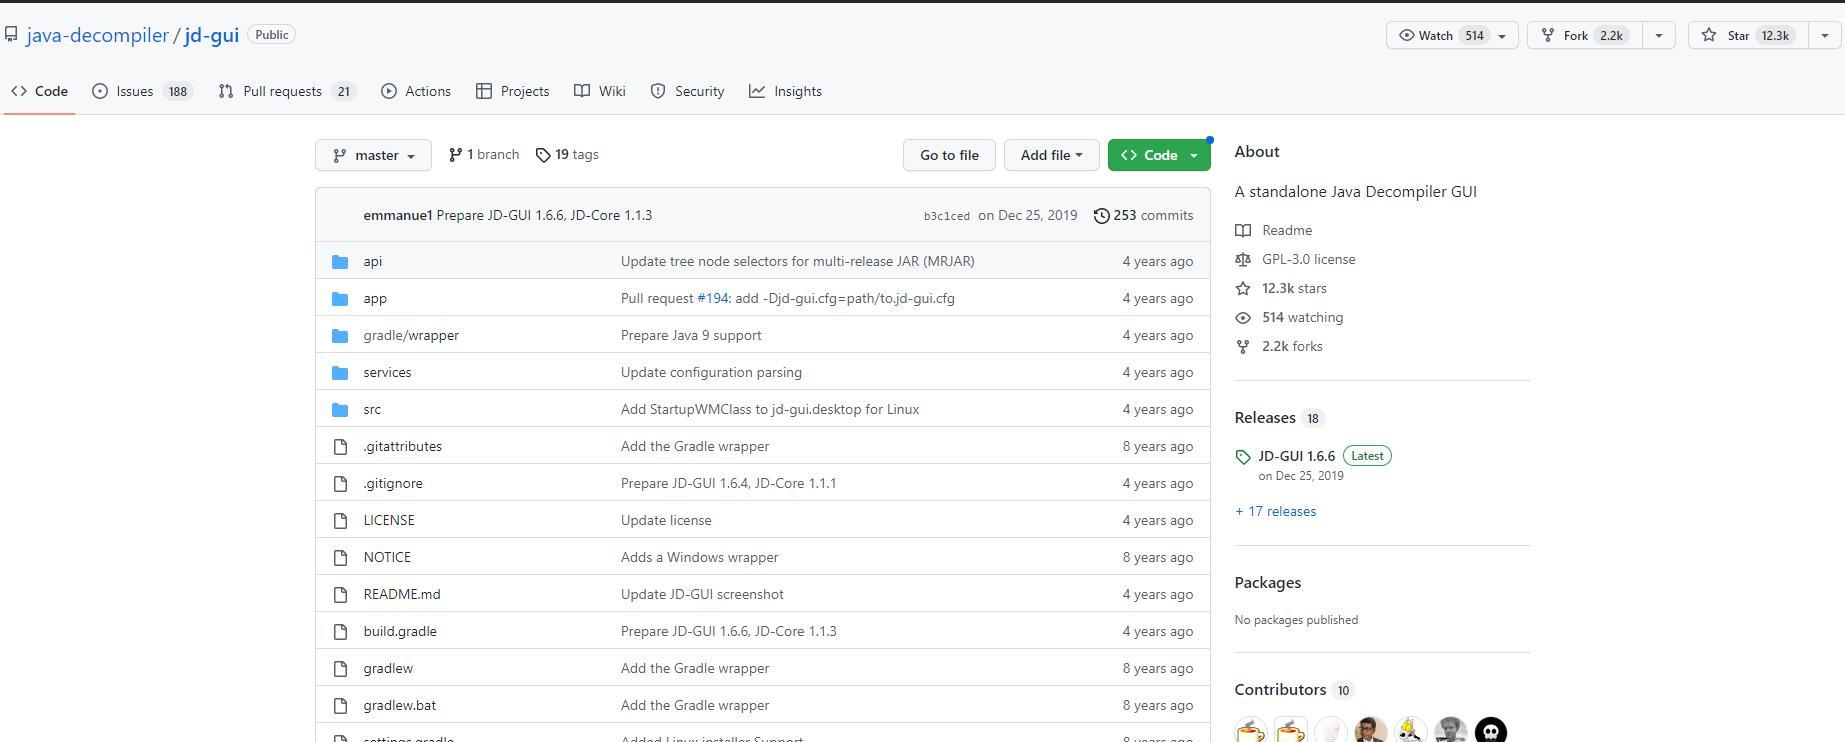The height and width of the screenshot is (742, 1845).
Task: Open the first contributor avatar
Action: click(x=1251, y=732)
